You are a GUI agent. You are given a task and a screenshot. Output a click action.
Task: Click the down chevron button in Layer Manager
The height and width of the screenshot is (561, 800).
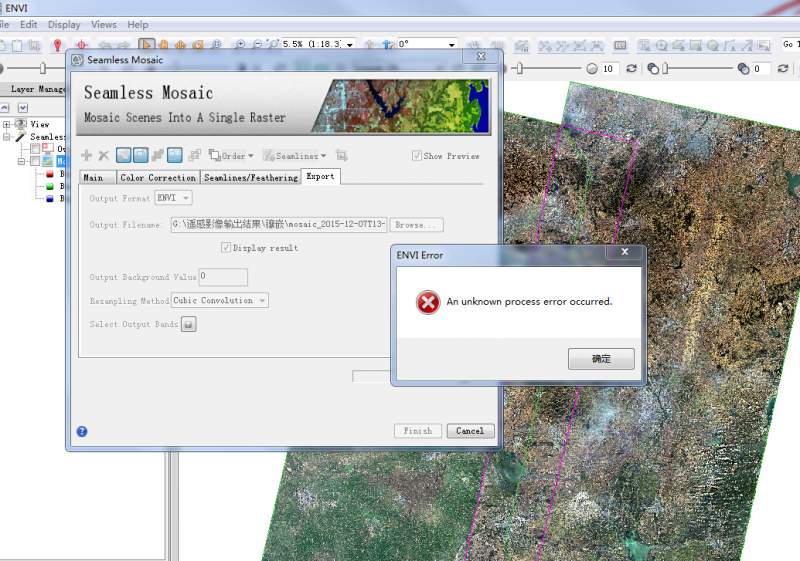point(23,108)
